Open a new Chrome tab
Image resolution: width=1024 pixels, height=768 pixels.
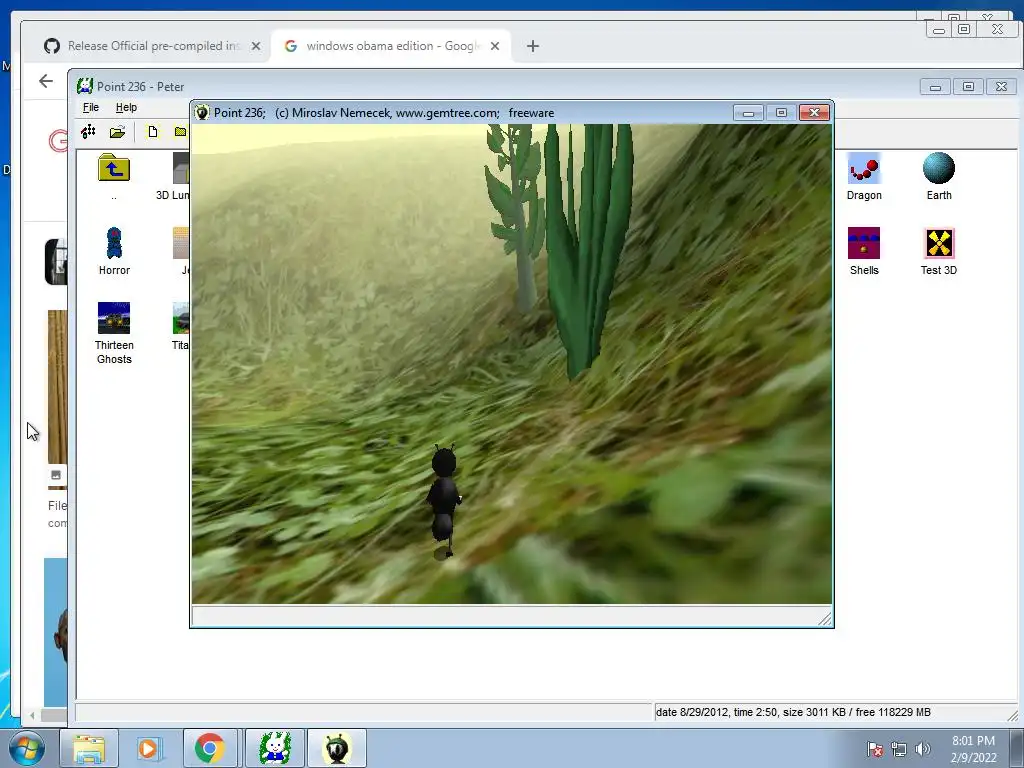pos(533,46)
